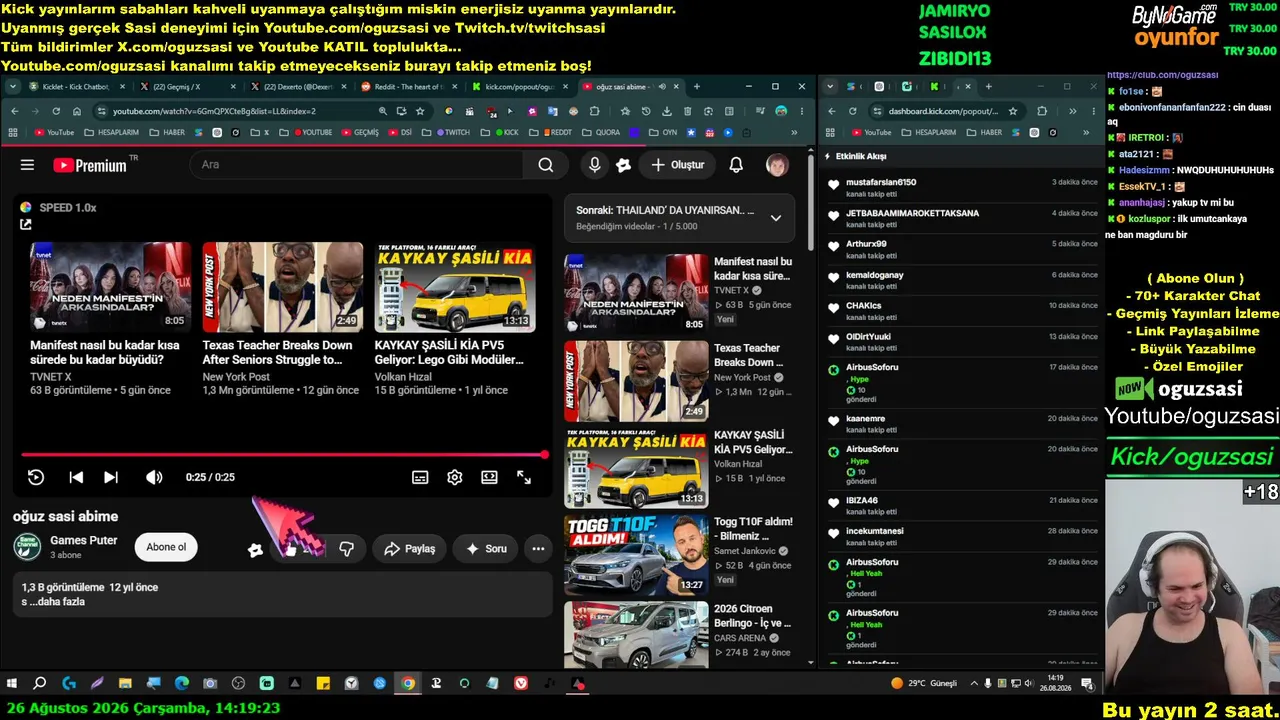Screen dimensions: 1280x720
Task: Show more bookmarks with the overflow chevron
Action: click(x=795, y=132)
